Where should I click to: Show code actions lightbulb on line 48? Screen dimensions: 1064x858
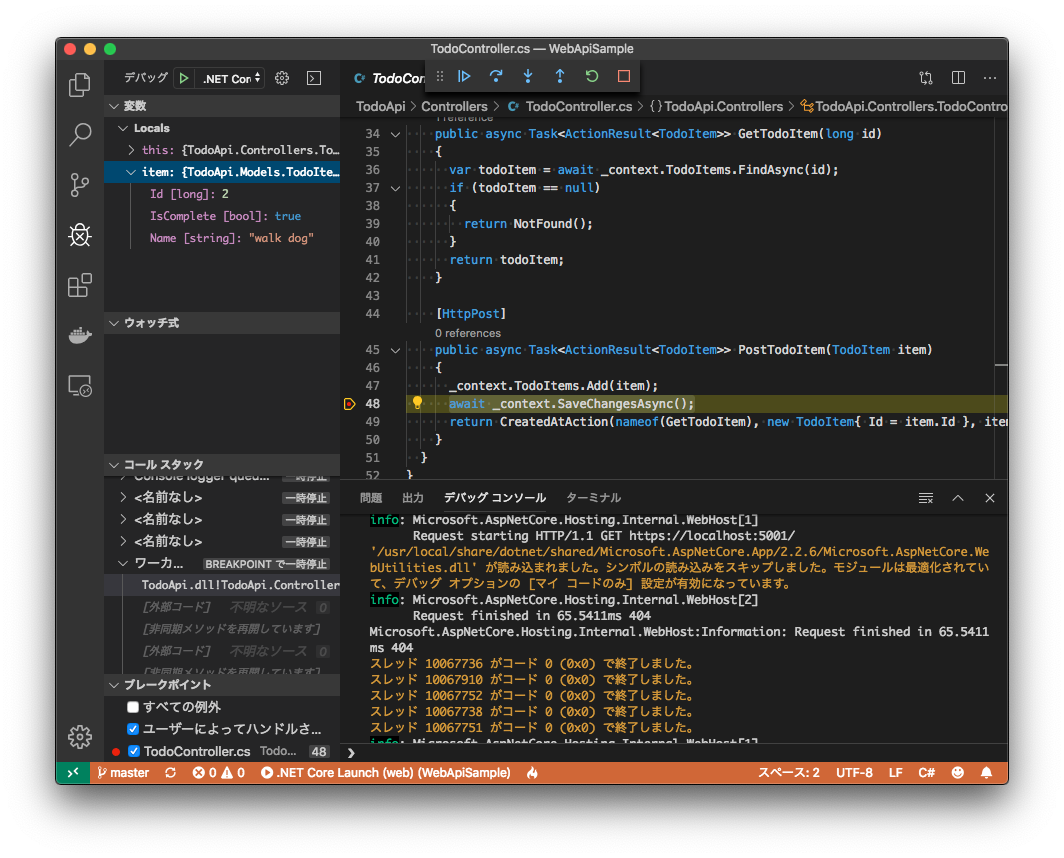coord(417,403)
